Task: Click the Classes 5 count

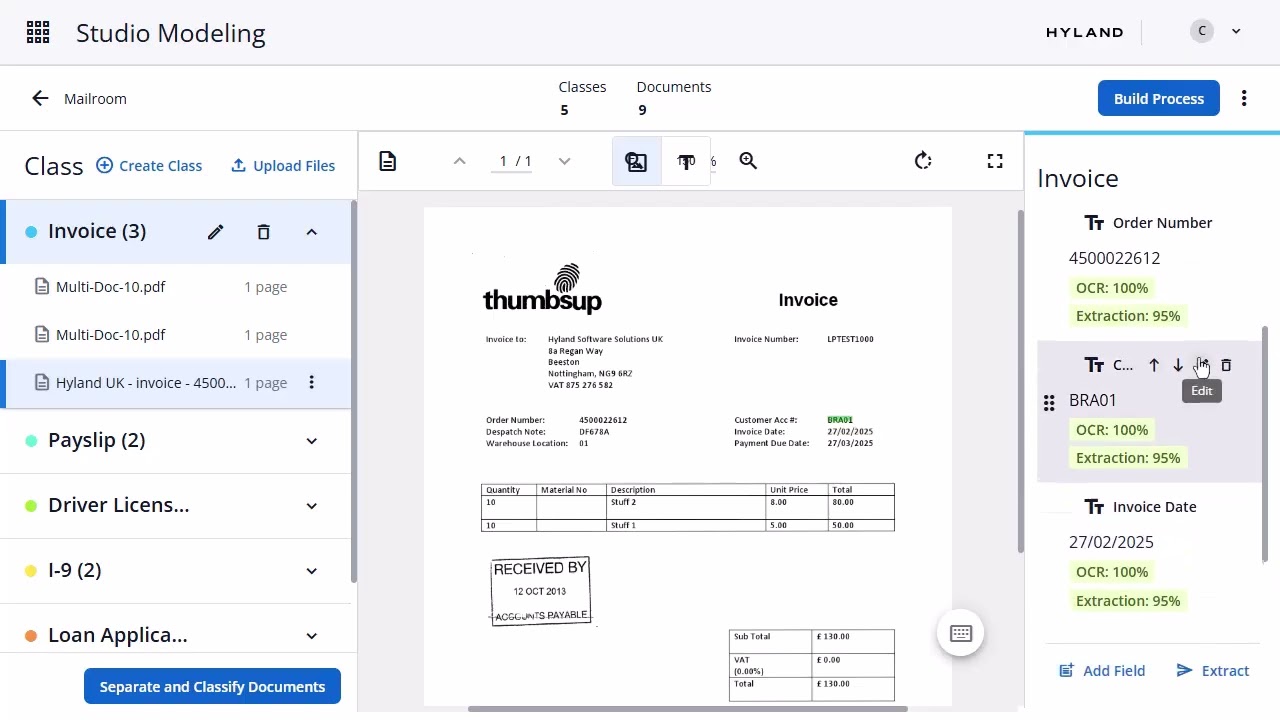Action: point(582,98)
